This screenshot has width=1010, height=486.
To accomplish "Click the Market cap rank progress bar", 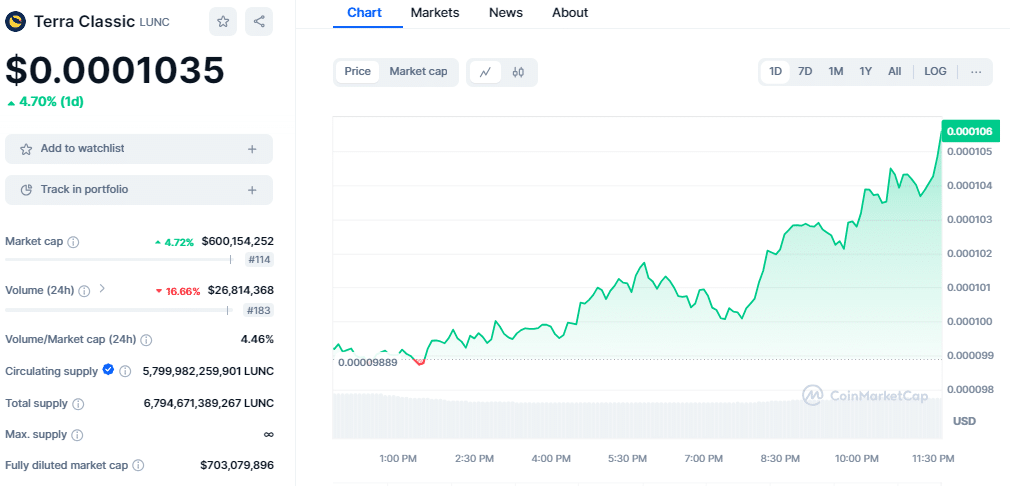I will [119, 259].
